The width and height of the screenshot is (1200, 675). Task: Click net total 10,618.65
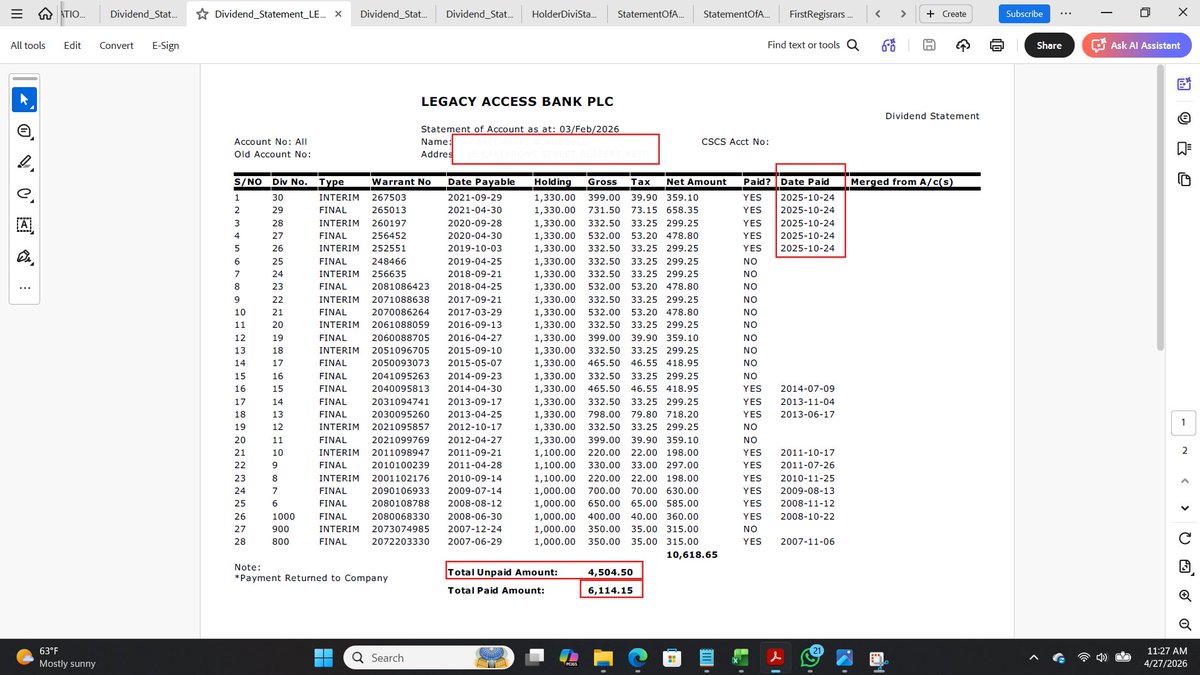[x=692, y=554]
